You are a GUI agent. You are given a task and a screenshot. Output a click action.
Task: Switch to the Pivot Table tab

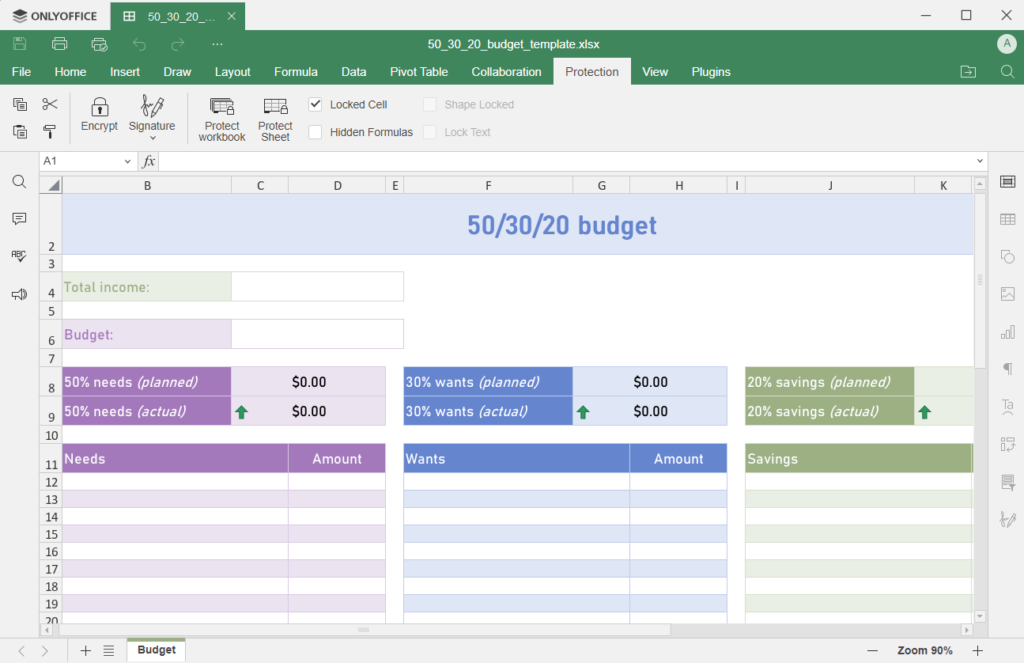(418, 72)
